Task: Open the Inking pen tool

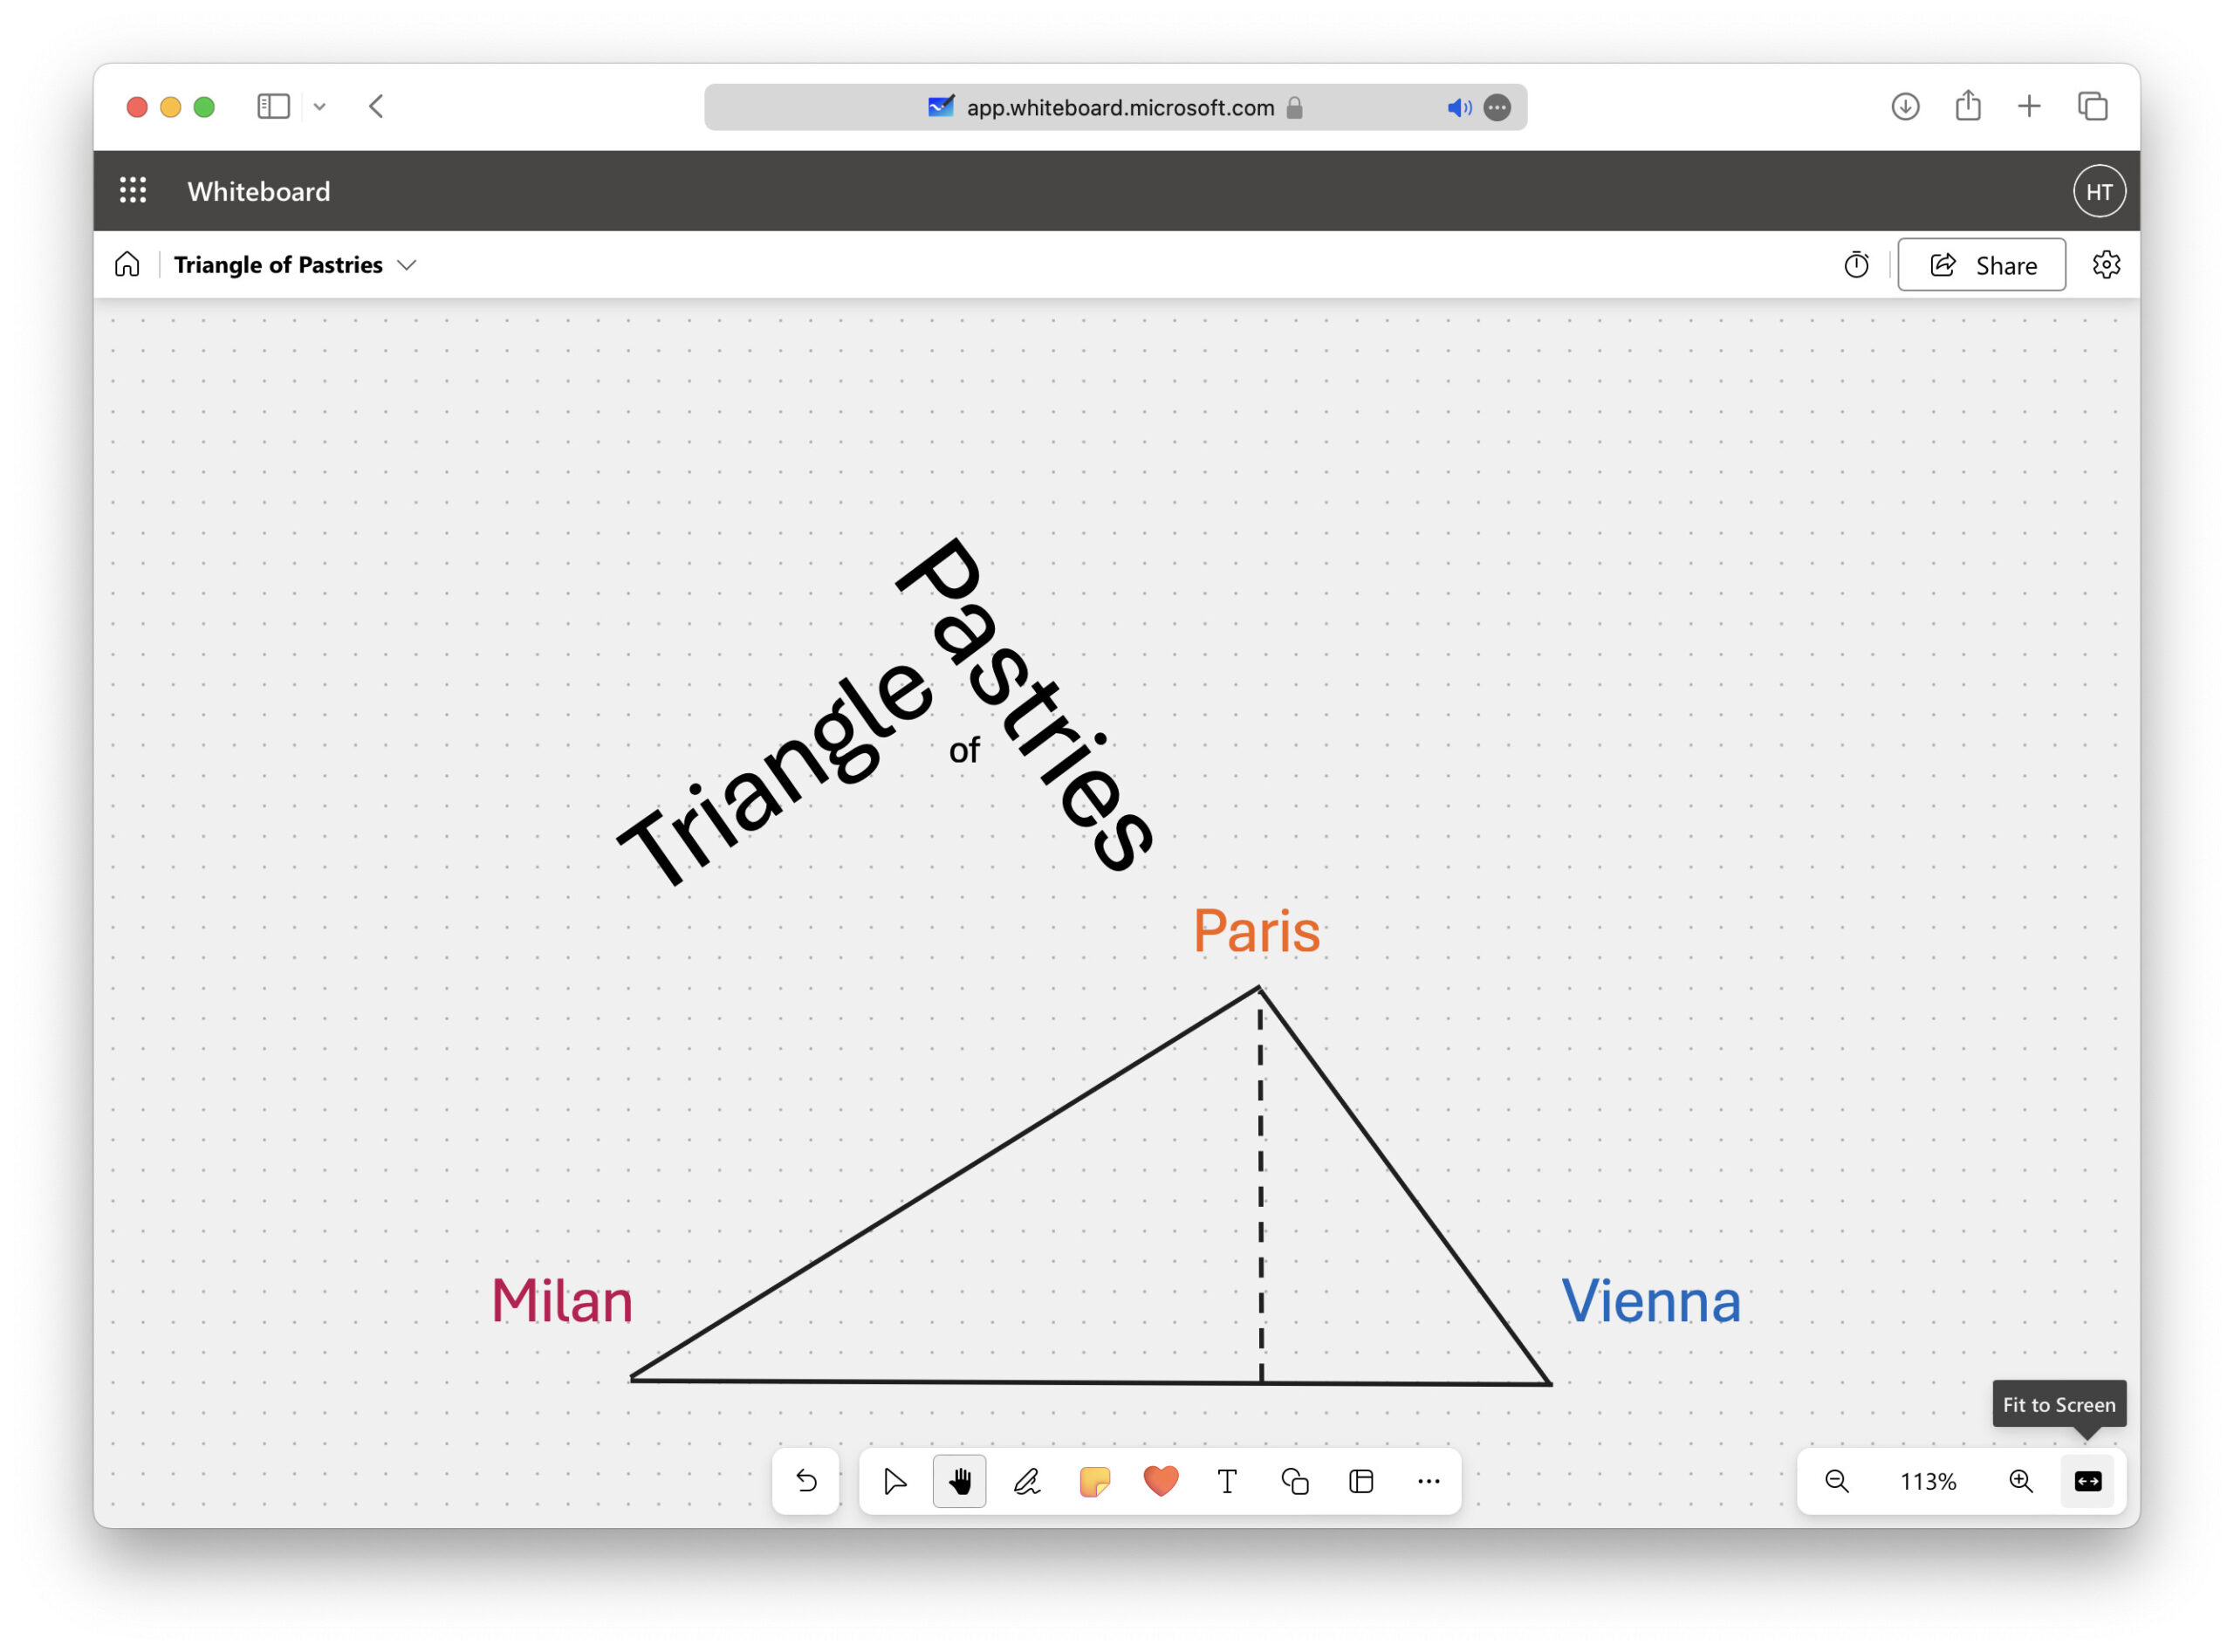Action: [1027, 1481]
